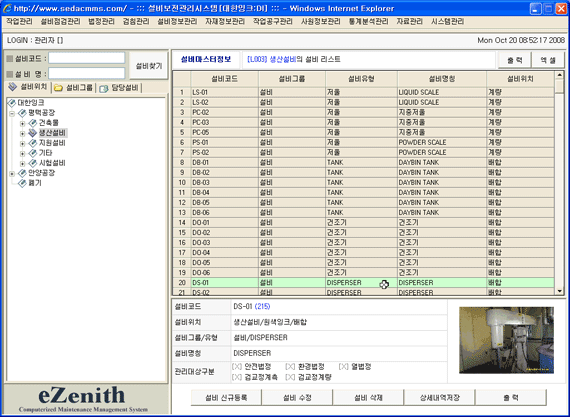
Task: Click the equipment list scrollbar down arrow
Action: [x=559, y=291]
